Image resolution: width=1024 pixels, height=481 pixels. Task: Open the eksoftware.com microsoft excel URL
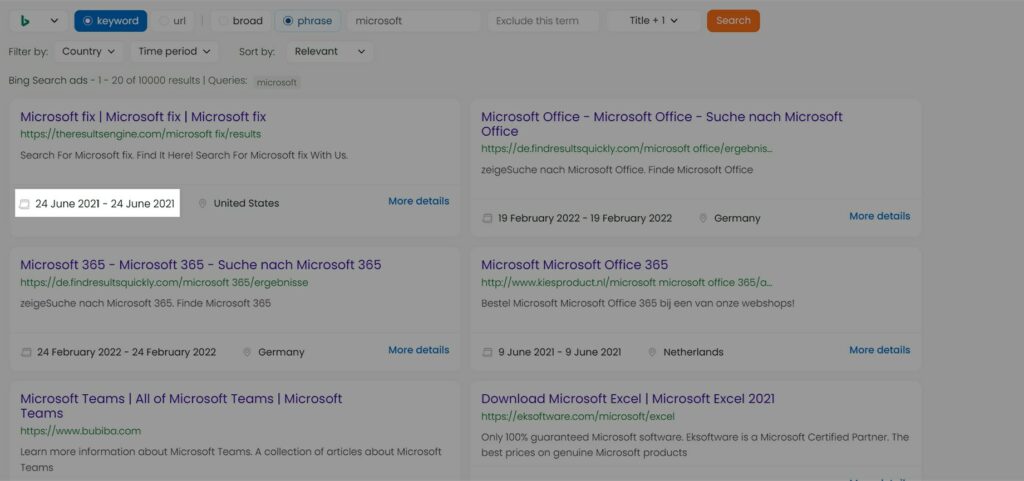coord(578,416)
